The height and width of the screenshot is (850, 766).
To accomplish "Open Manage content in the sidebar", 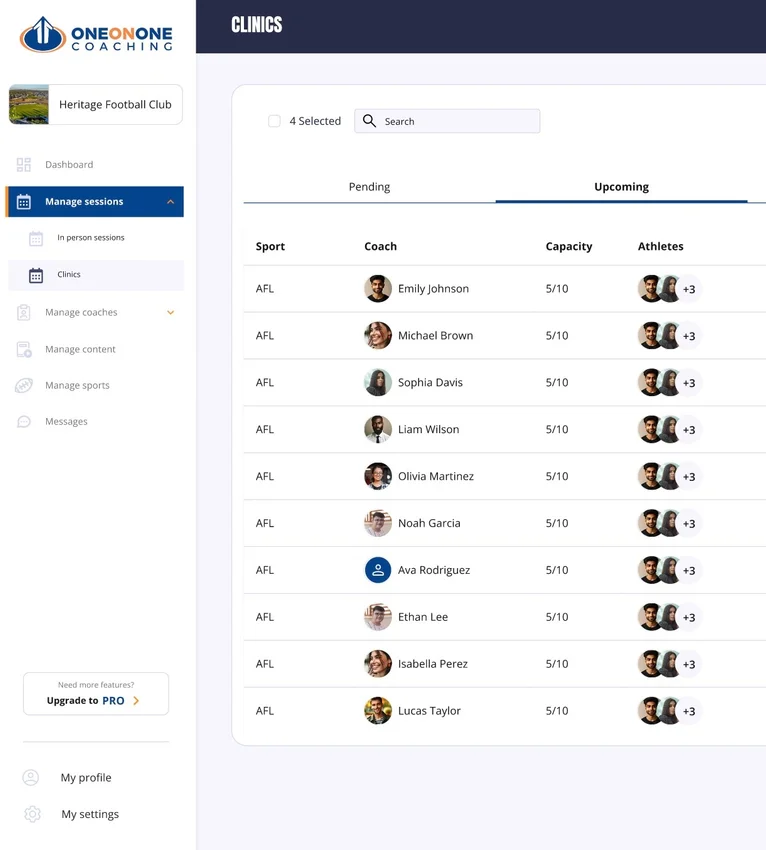I will coord(80,350).
